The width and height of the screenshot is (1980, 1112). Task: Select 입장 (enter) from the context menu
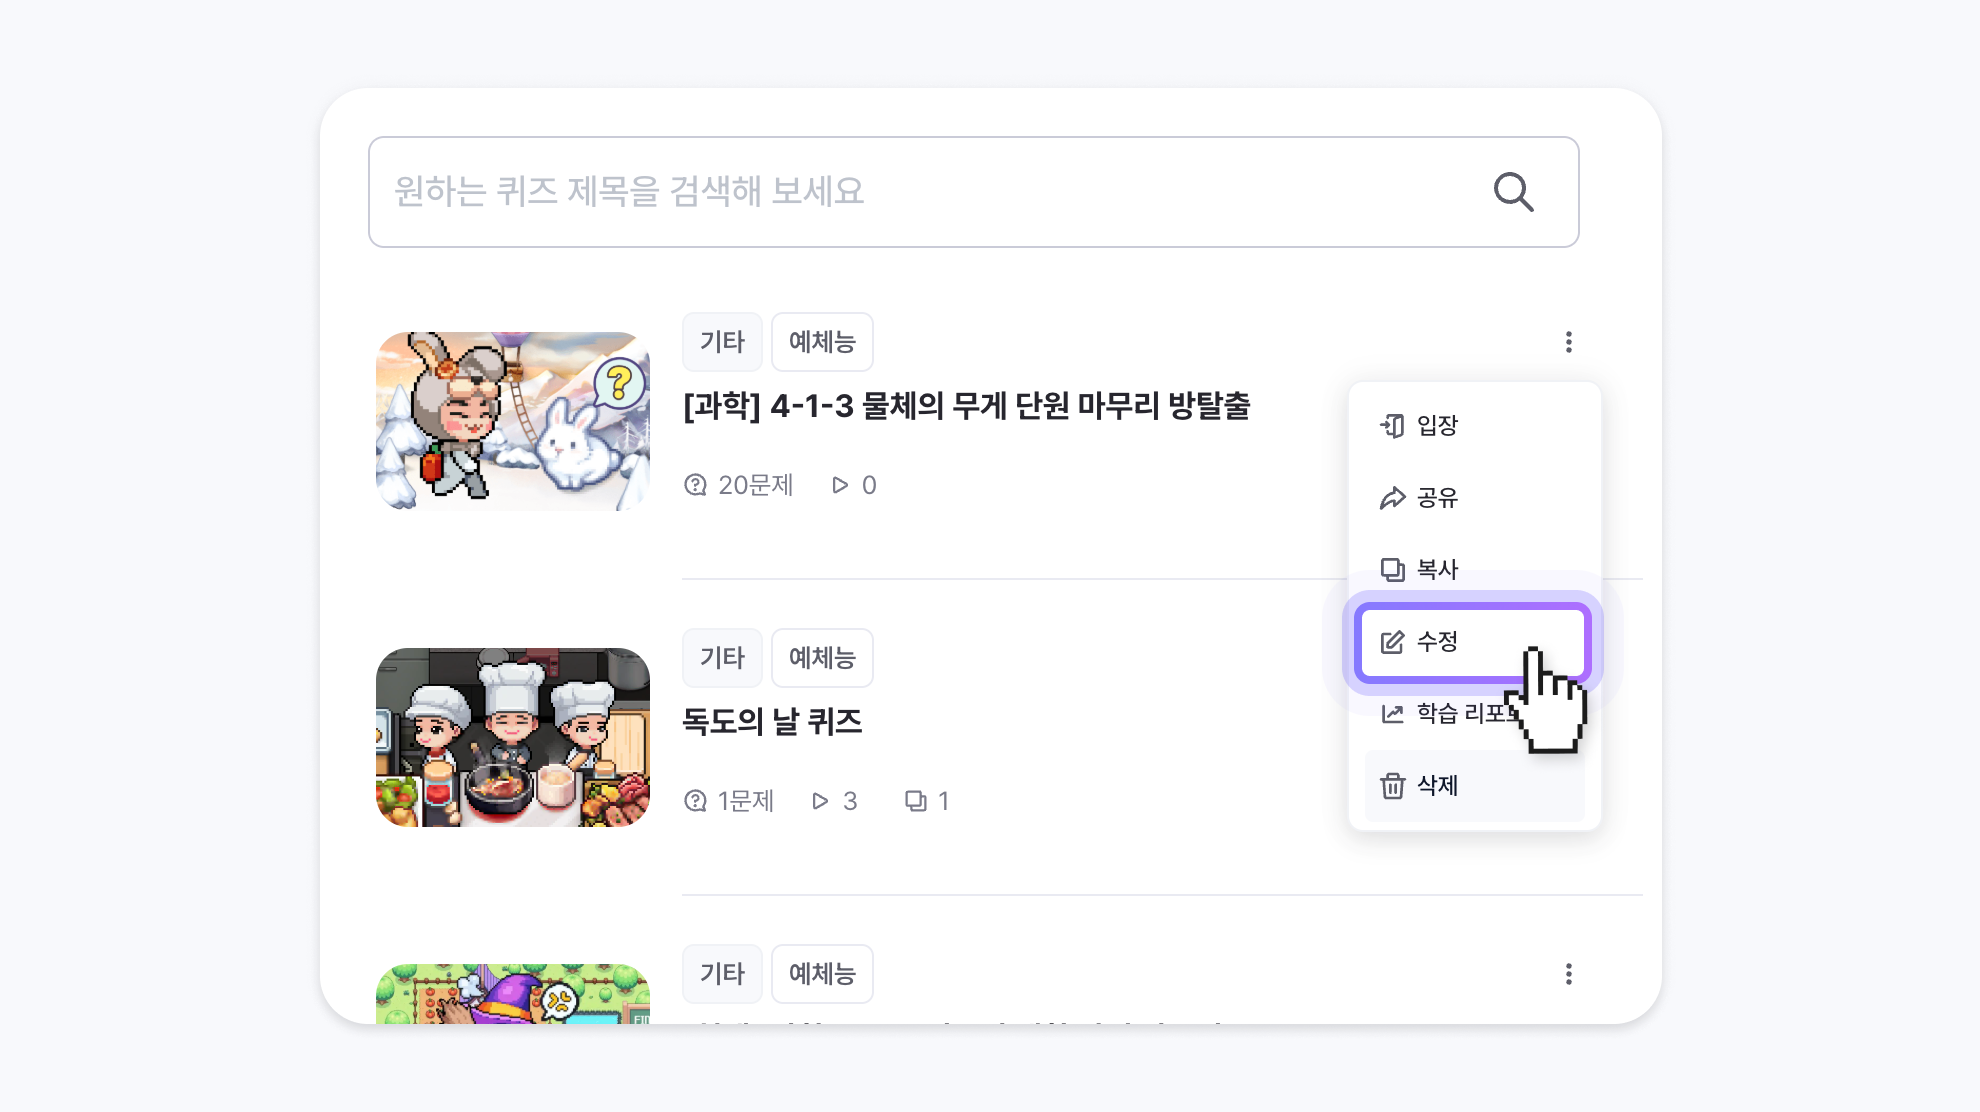click(1475, 426)
